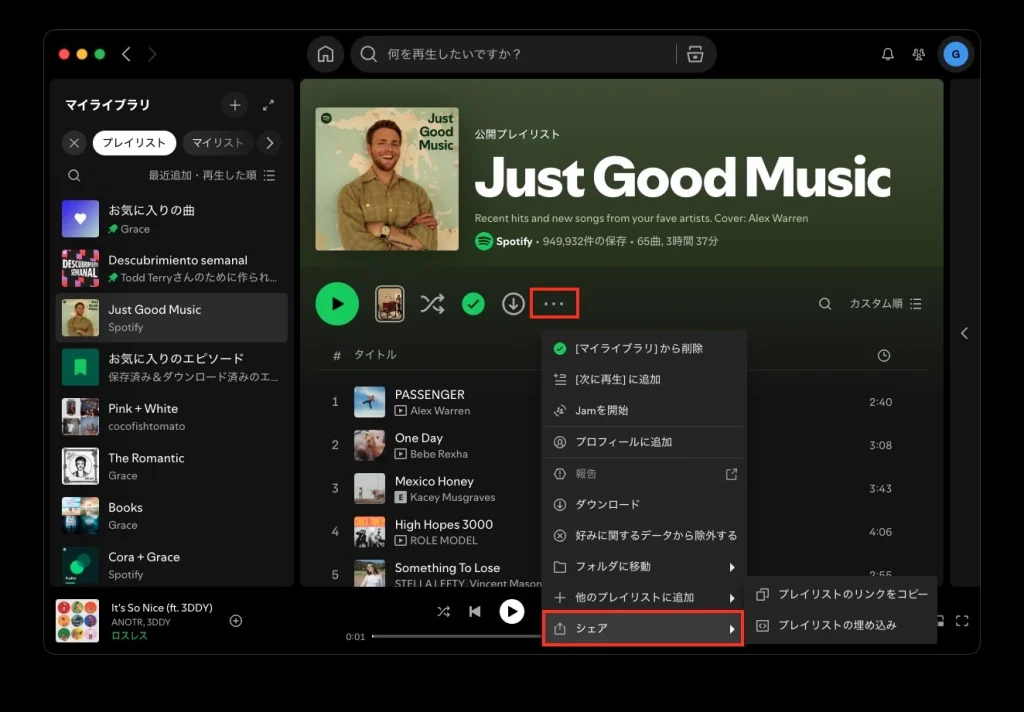Open profile avatar G
This screenshot has height=712, width=1024.
[x=955, y=54]
